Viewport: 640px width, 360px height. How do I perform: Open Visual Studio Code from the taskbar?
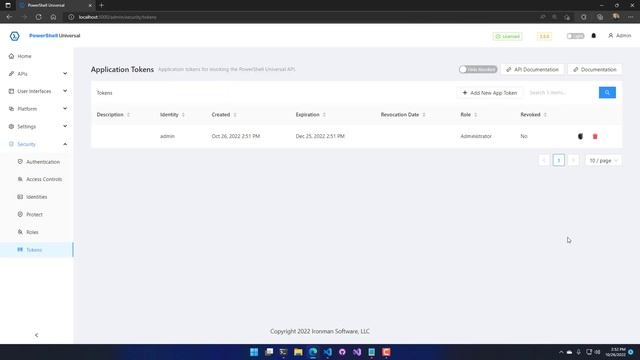click(327, 352)
